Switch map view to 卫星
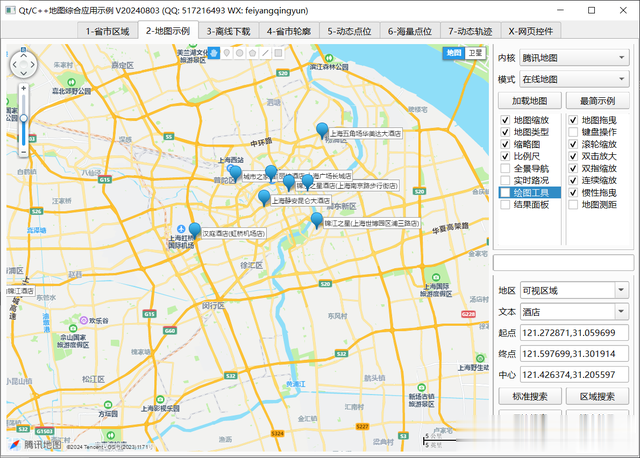Viewport: 640px width, 458px height. 475,53
